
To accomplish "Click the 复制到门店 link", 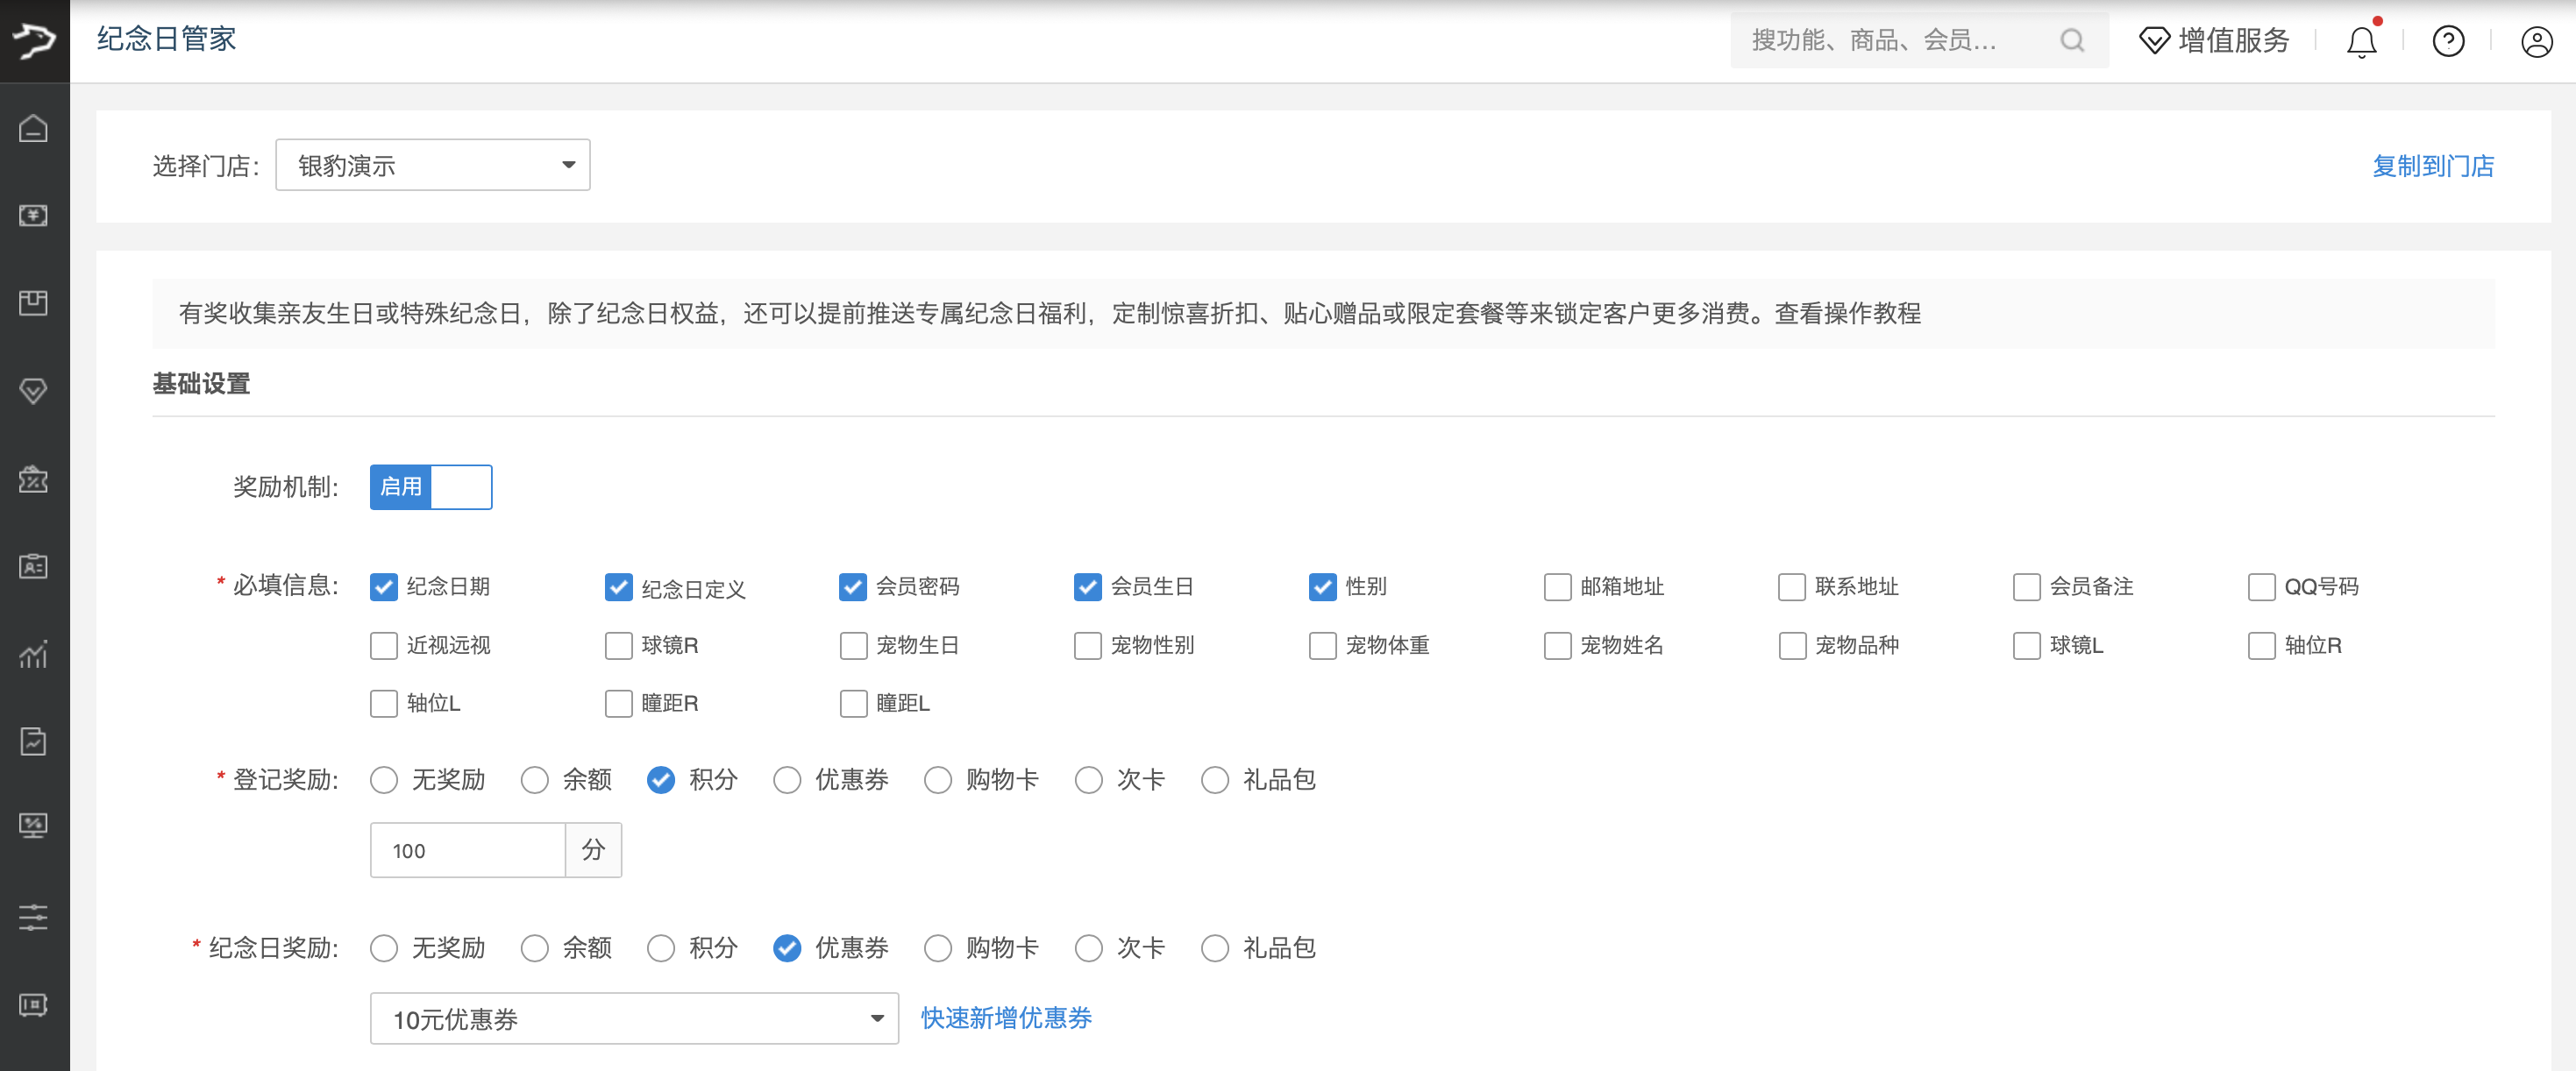I will point(2433,166).
